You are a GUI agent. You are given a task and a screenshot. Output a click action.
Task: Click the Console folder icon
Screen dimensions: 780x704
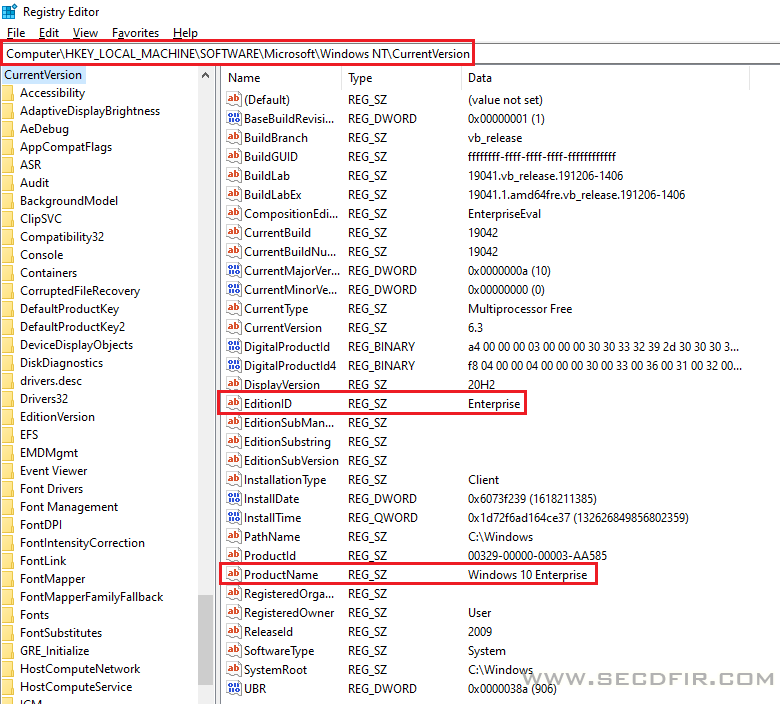click(8, 255)
